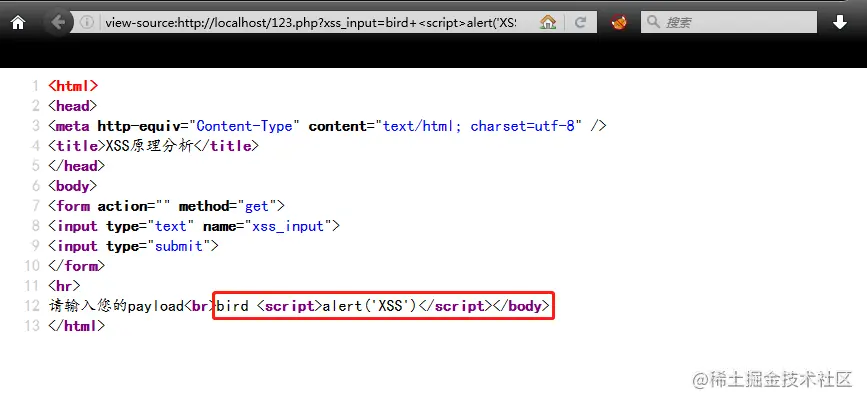The width and height of the screenshot is (867, 404).
Task: Click the "submit" type value
Action: click(x=179, y=246)
